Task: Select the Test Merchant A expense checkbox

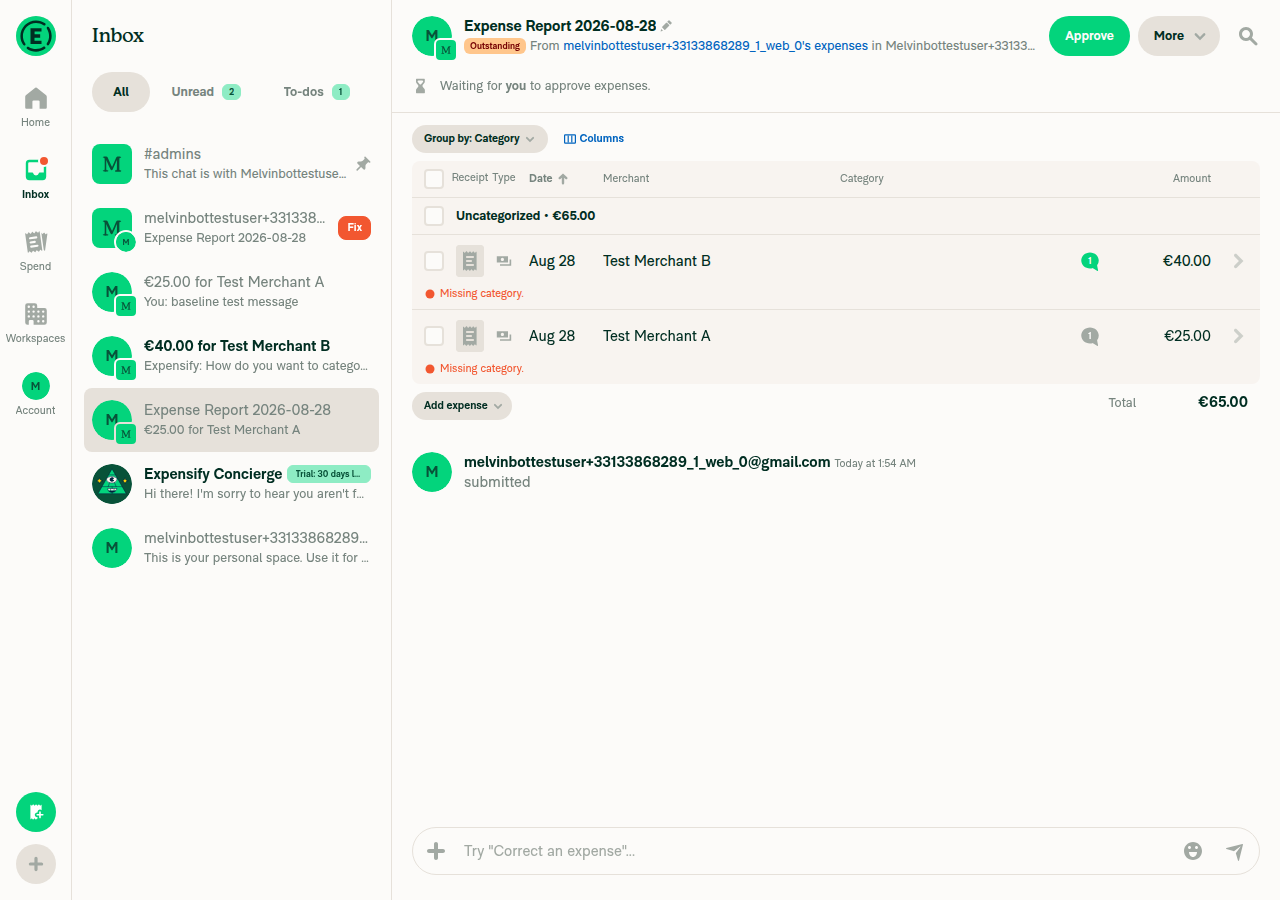Action: click(x=434, y=336)
